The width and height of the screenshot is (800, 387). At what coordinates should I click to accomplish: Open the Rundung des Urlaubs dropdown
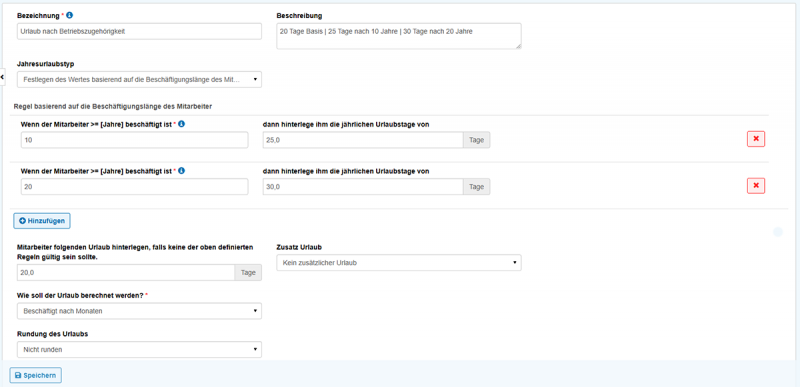139,350
